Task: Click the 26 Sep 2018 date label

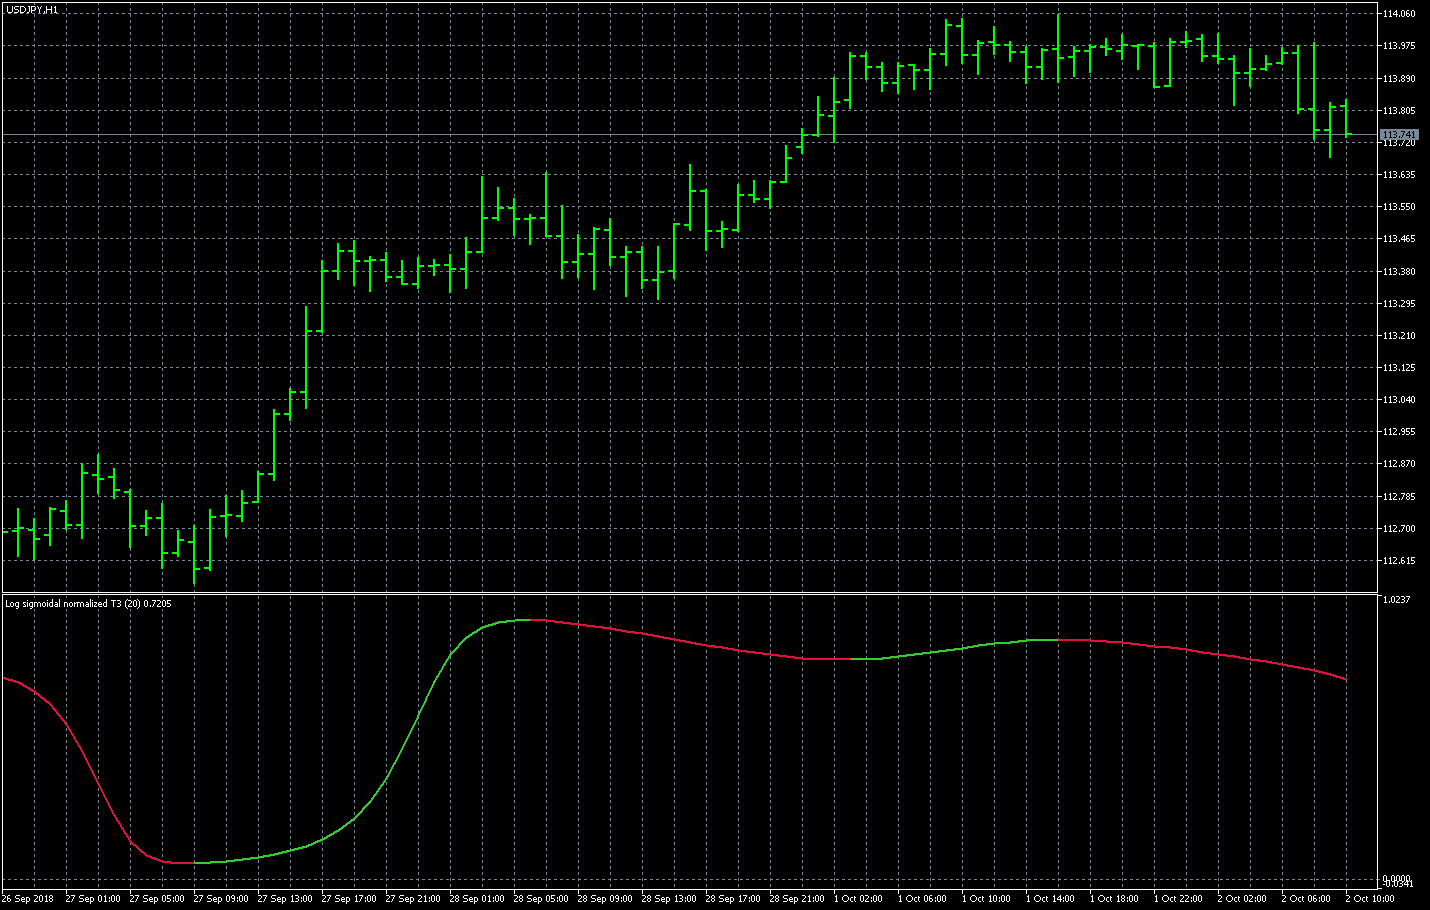Action: tap(28, 899)
